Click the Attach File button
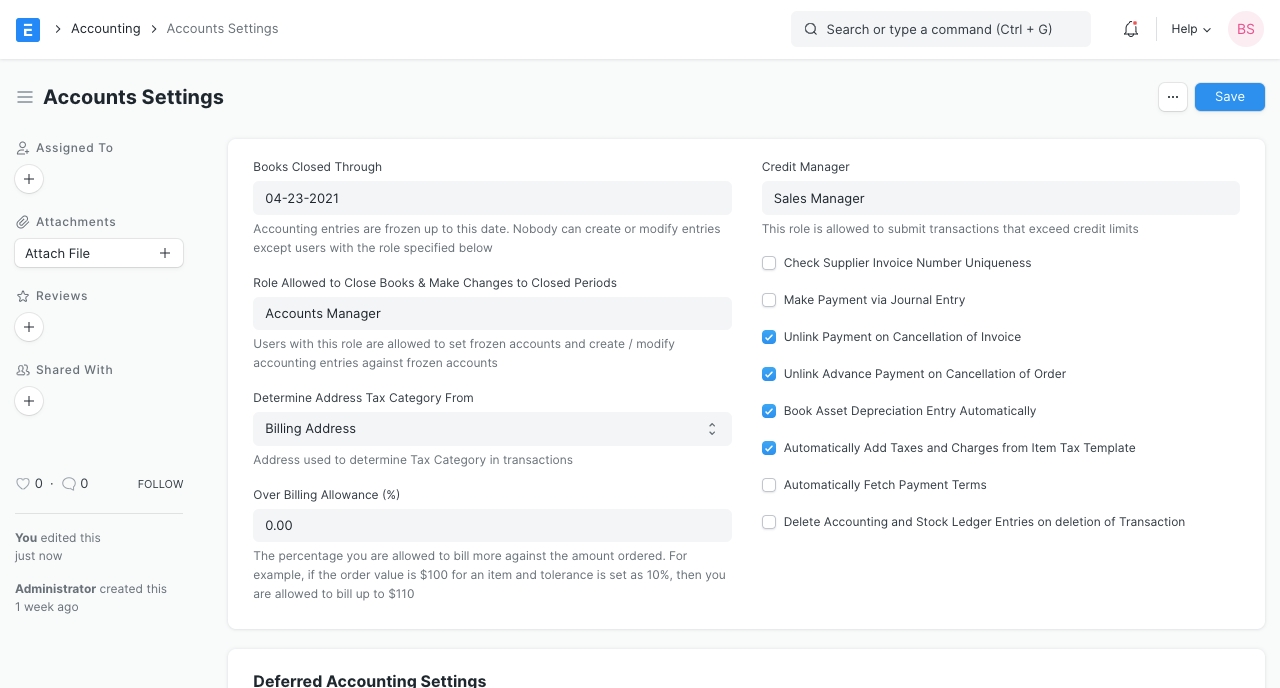Viewport: 1280px width, 688px height. coord(99,253)
